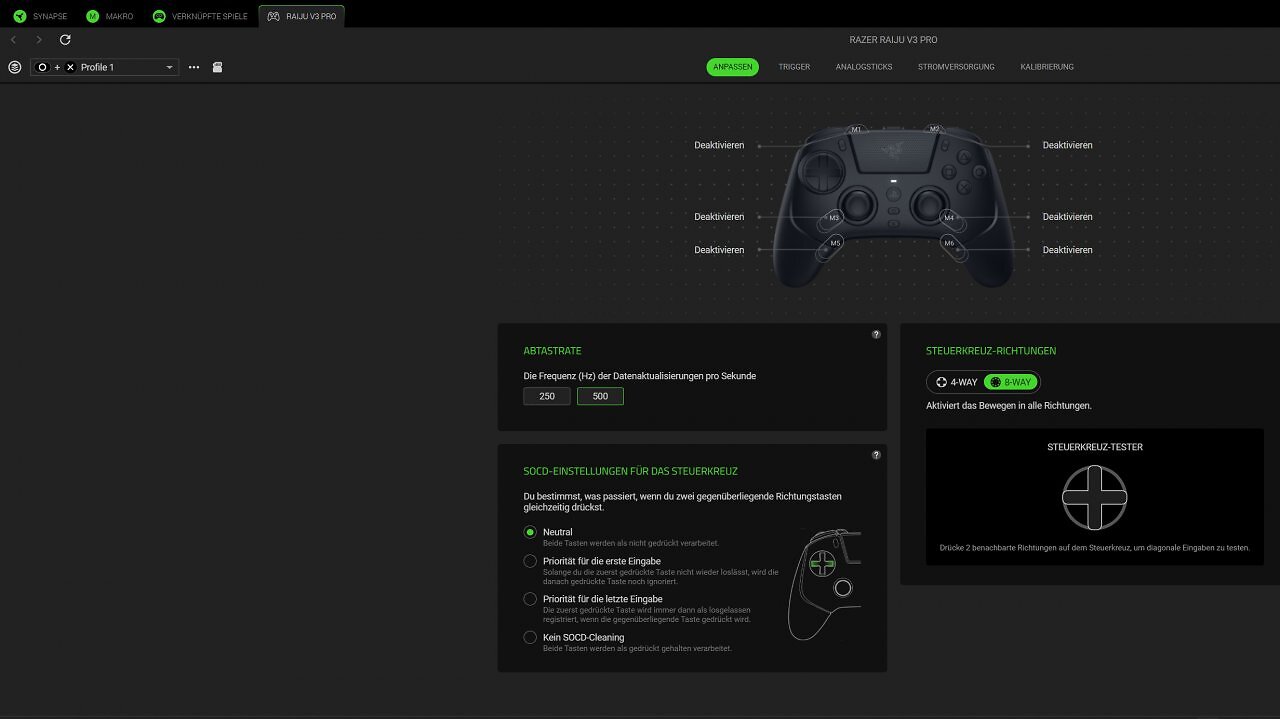1280x719 pixels.
Task: Open the three-dots profile options menu
Action: [194, 67]
